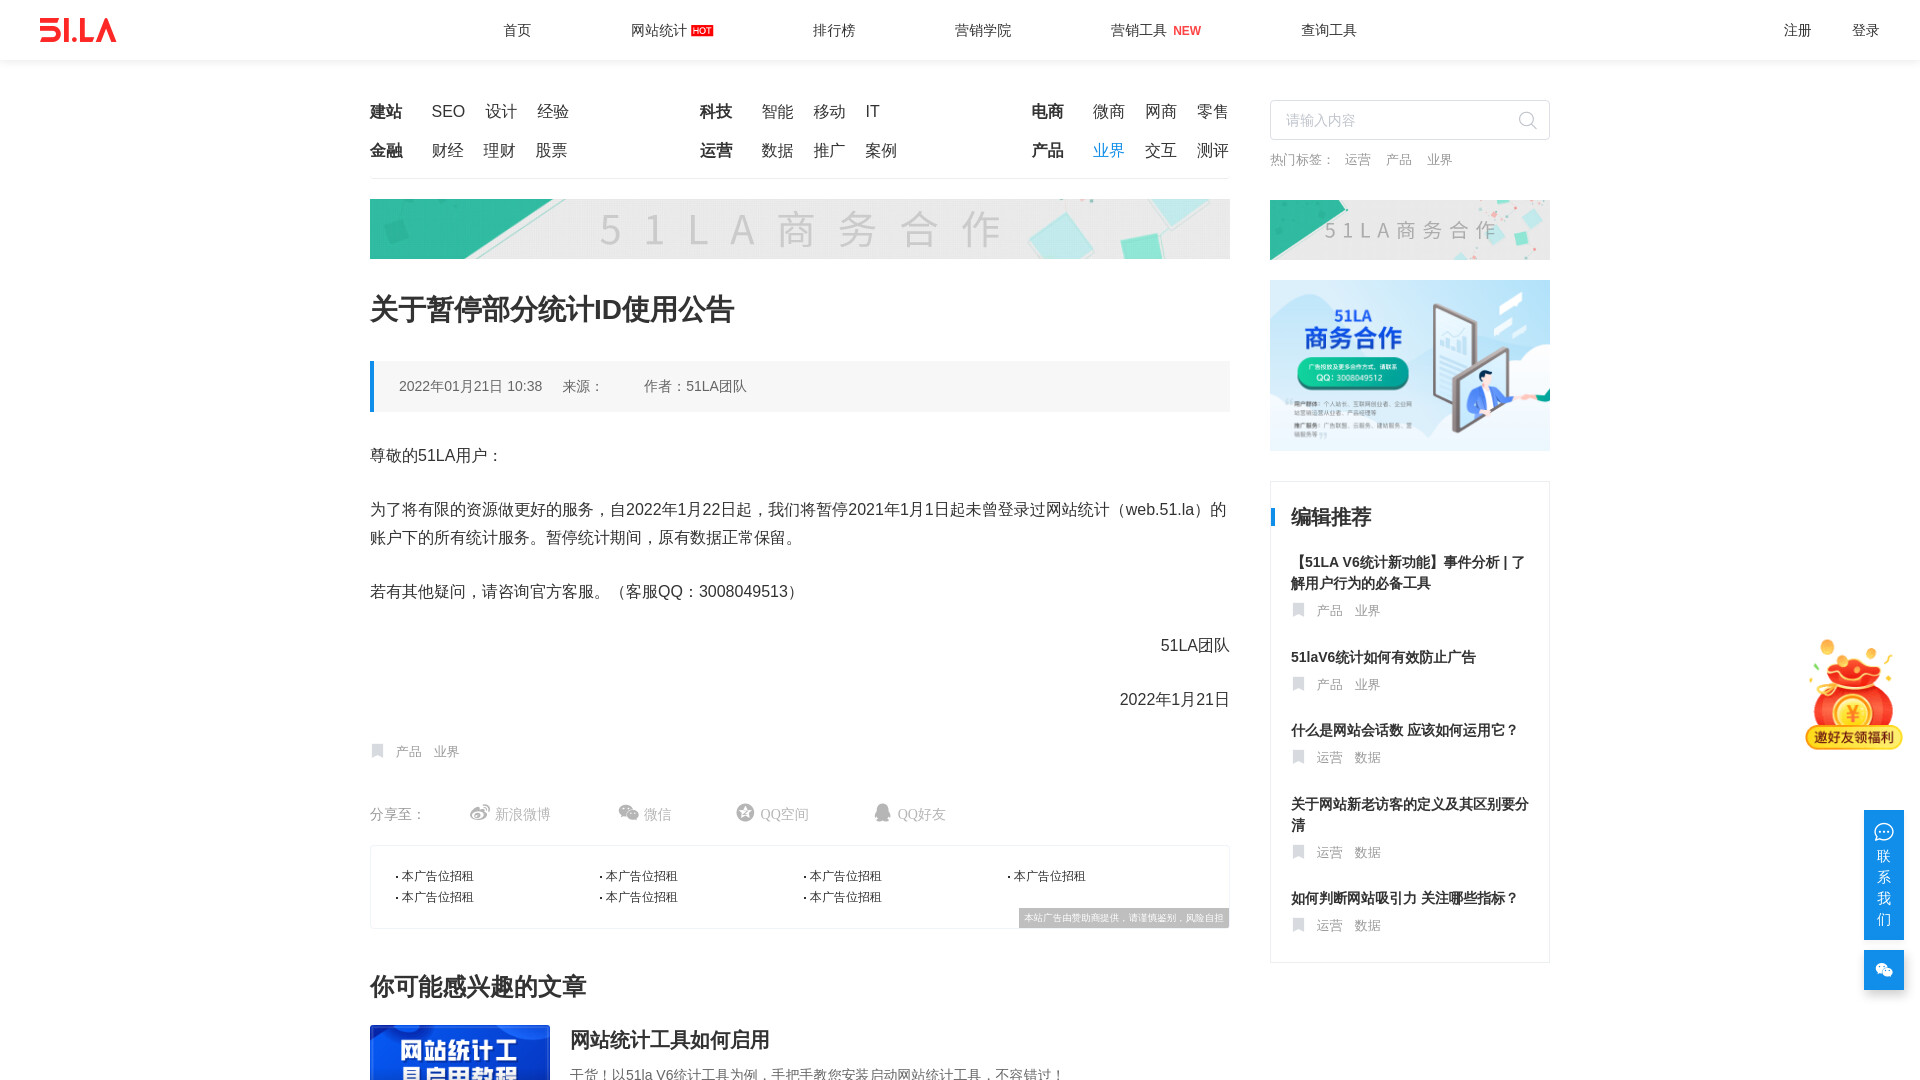The image size is (1920, 1080).
Task: Click 业界 tag below article body
Action: pyautogui.click(x=446, y=752)
